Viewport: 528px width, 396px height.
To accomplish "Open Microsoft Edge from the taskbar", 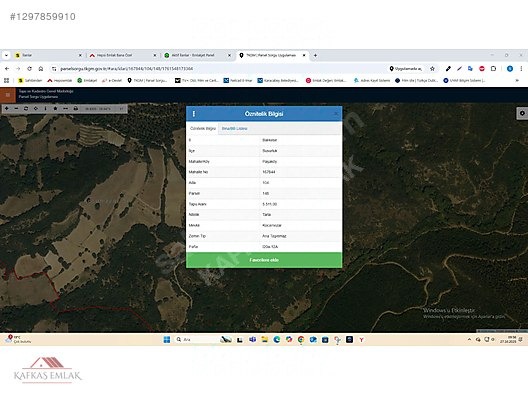I will coord(277,340).
